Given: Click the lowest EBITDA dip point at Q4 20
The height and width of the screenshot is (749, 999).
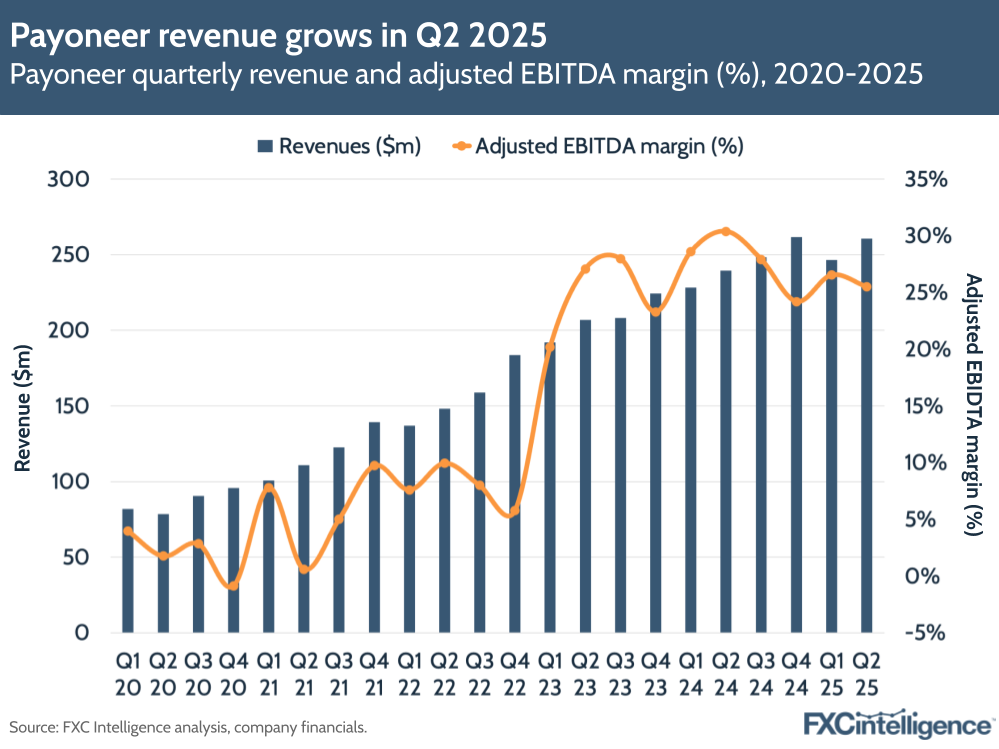Looking at the screenshot, I should (233, 588).
